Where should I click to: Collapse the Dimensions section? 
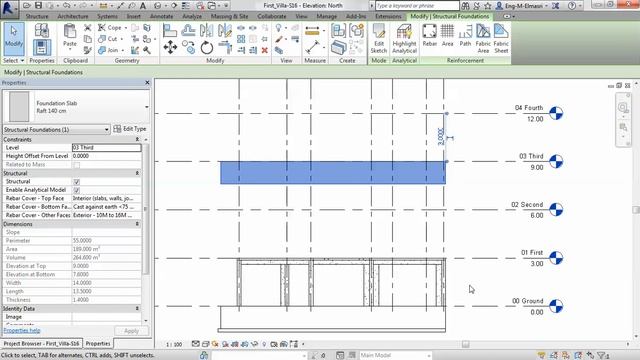pos(137,224)
